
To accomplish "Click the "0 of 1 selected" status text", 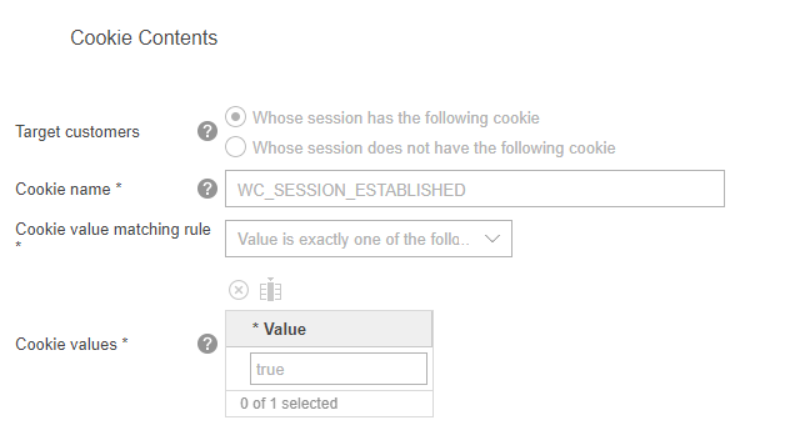I will [x=289, y=403].
